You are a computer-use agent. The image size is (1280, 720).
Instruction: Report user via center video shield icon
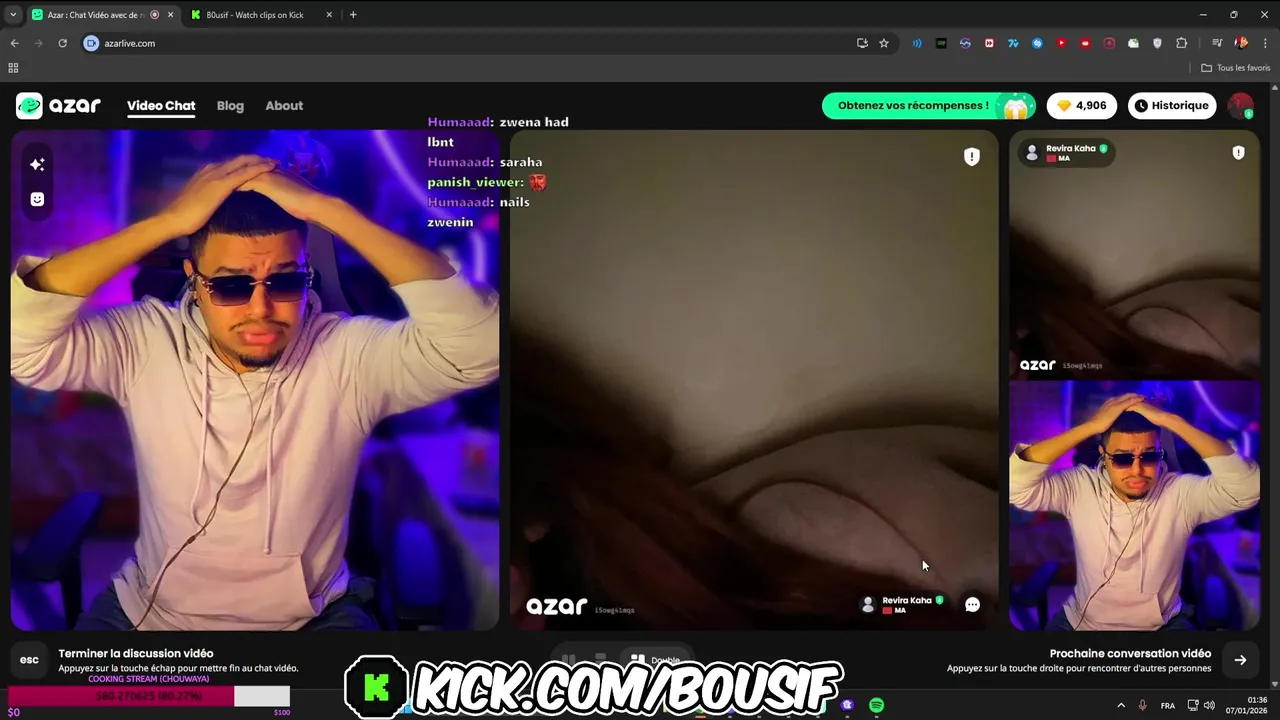pos(971,156)
